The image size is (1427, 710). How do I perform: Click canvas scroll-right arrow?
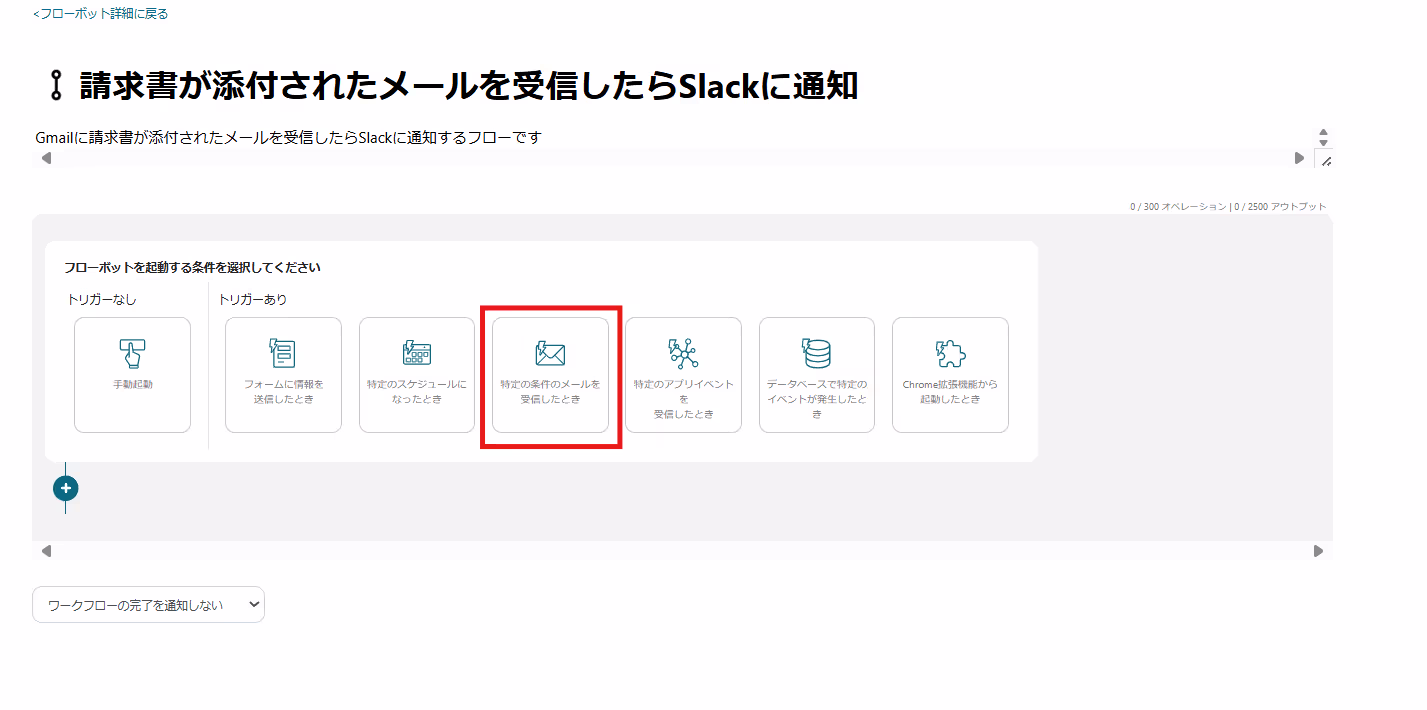(x=1318, y=551)
